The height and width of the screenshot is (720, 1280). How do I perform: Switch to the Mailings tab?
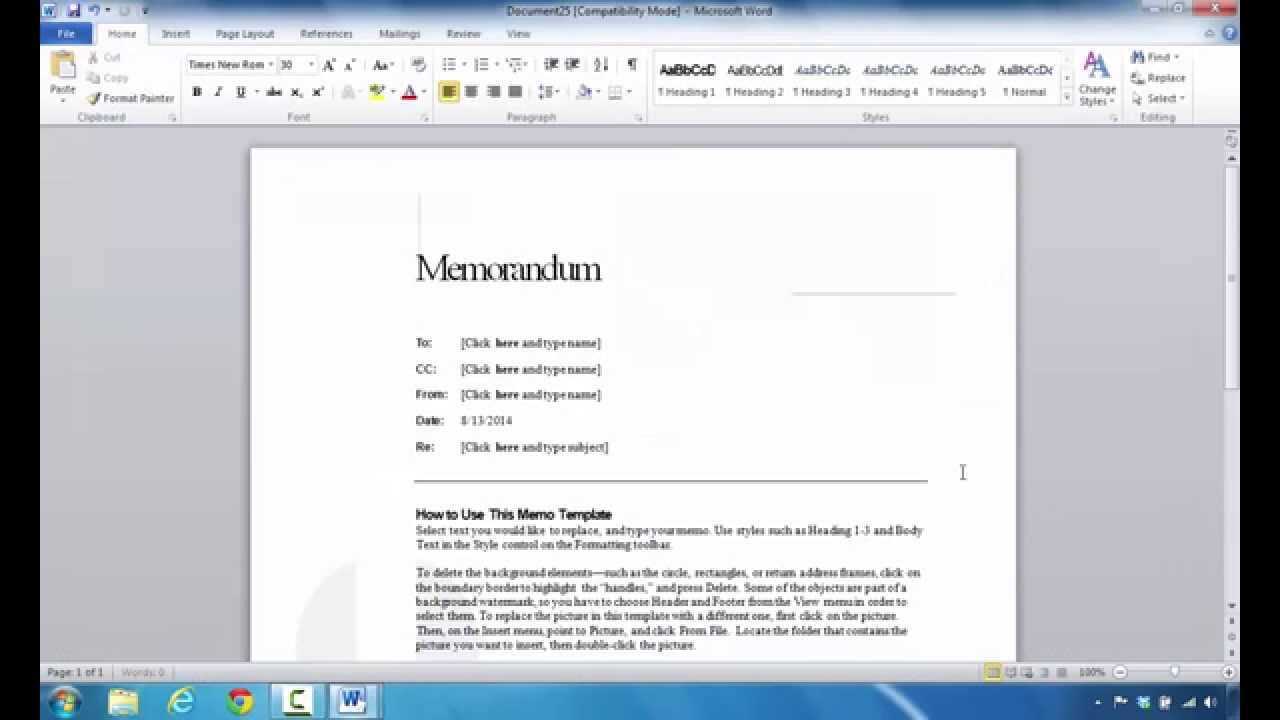(400, 34)
